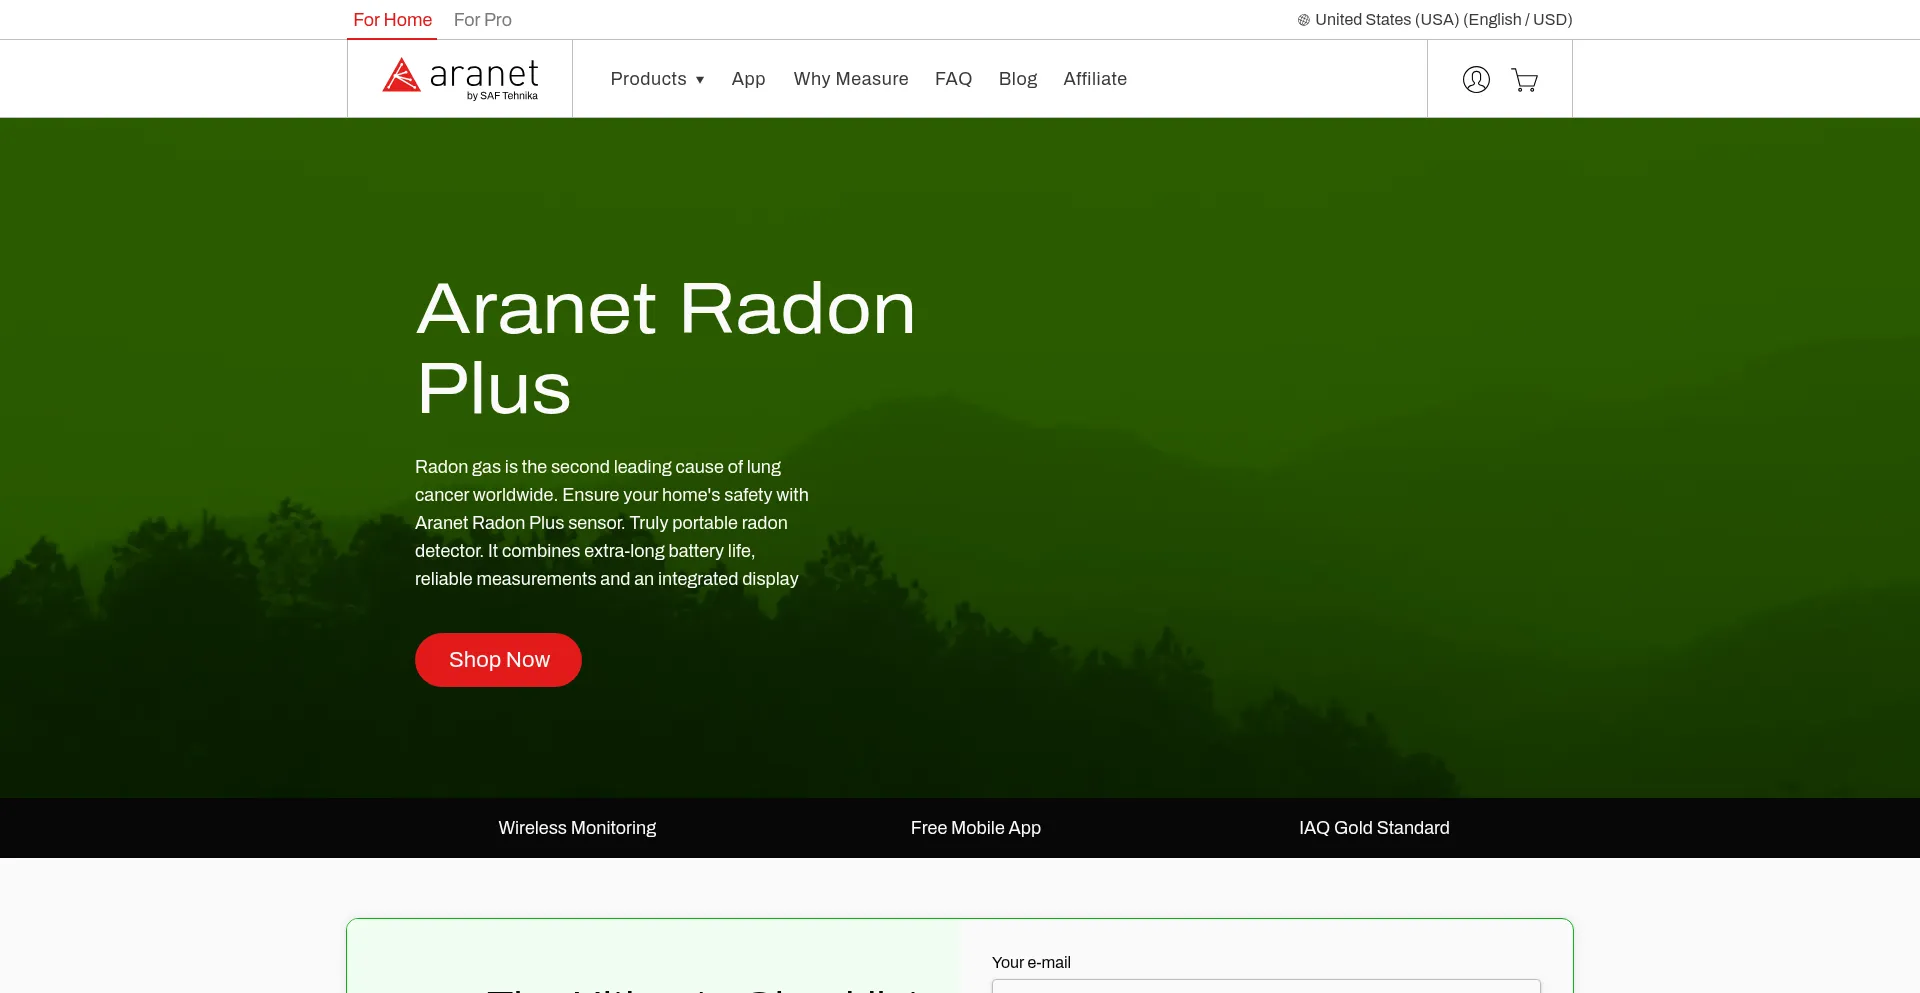
Task: Click the globe icon by United States
Action: point(1304,20)
